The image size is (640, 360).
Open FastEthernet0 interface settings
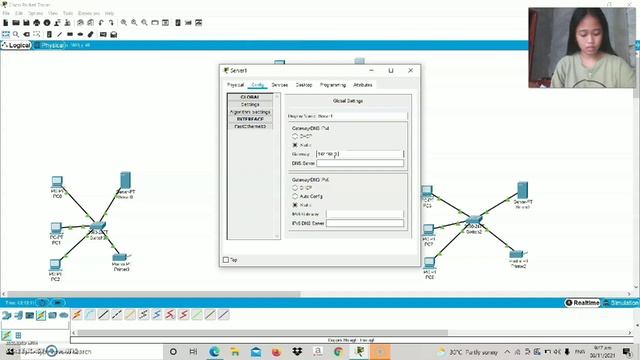[250, 127]
